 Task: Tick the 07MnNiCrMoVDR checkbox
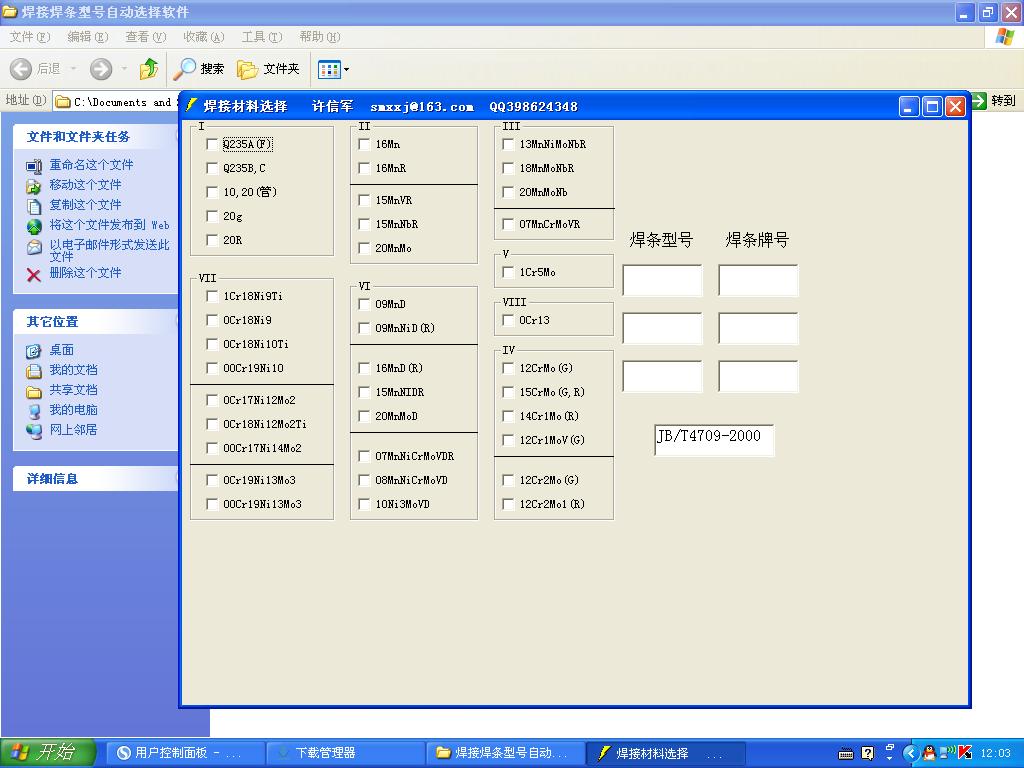point(364,456)
